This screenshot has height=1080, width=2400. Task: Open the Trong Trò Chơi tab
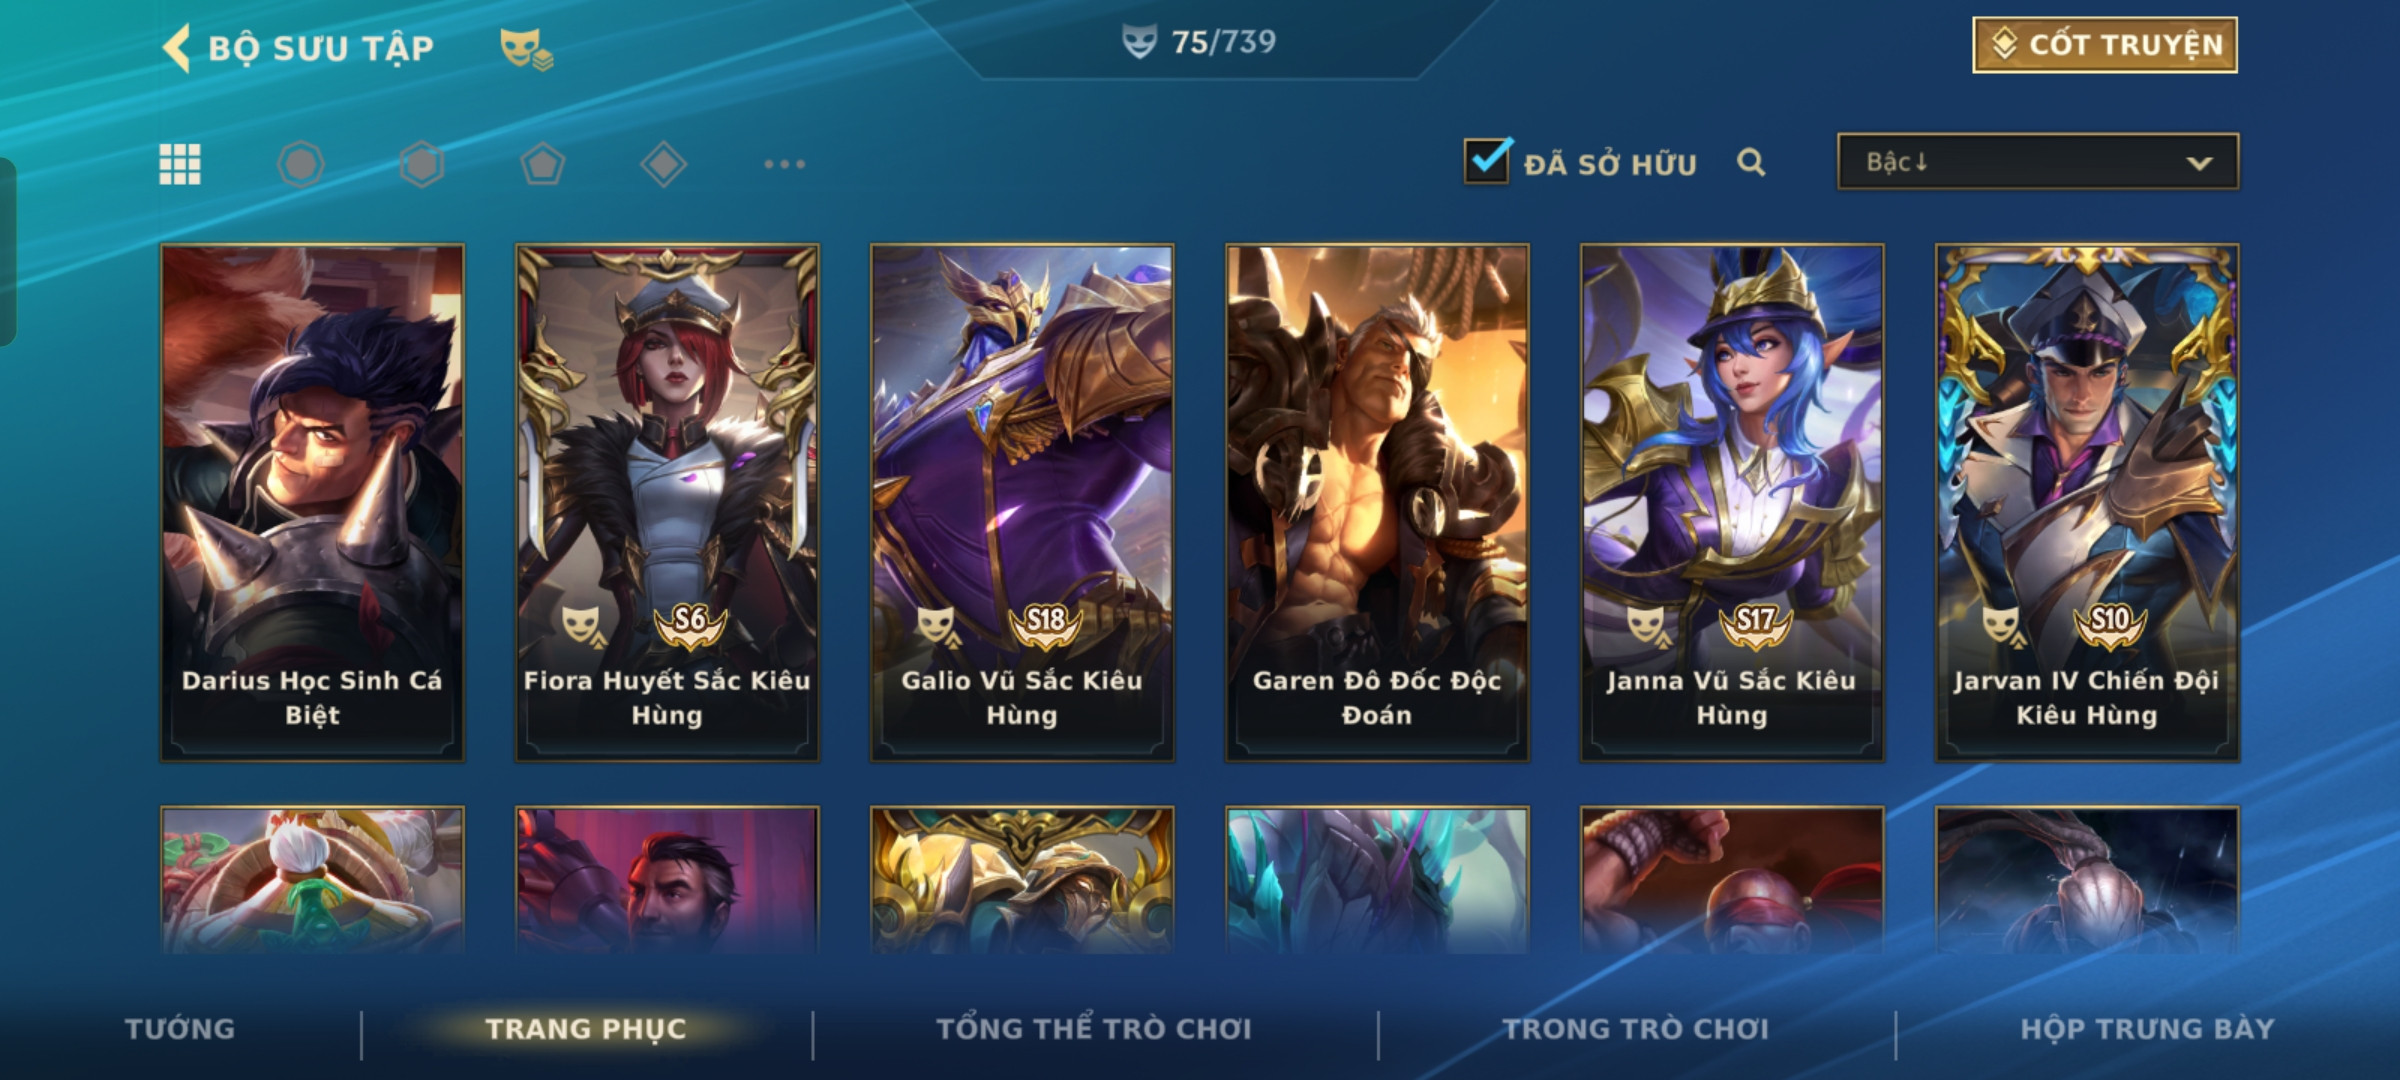[x=1636, y=1029]
